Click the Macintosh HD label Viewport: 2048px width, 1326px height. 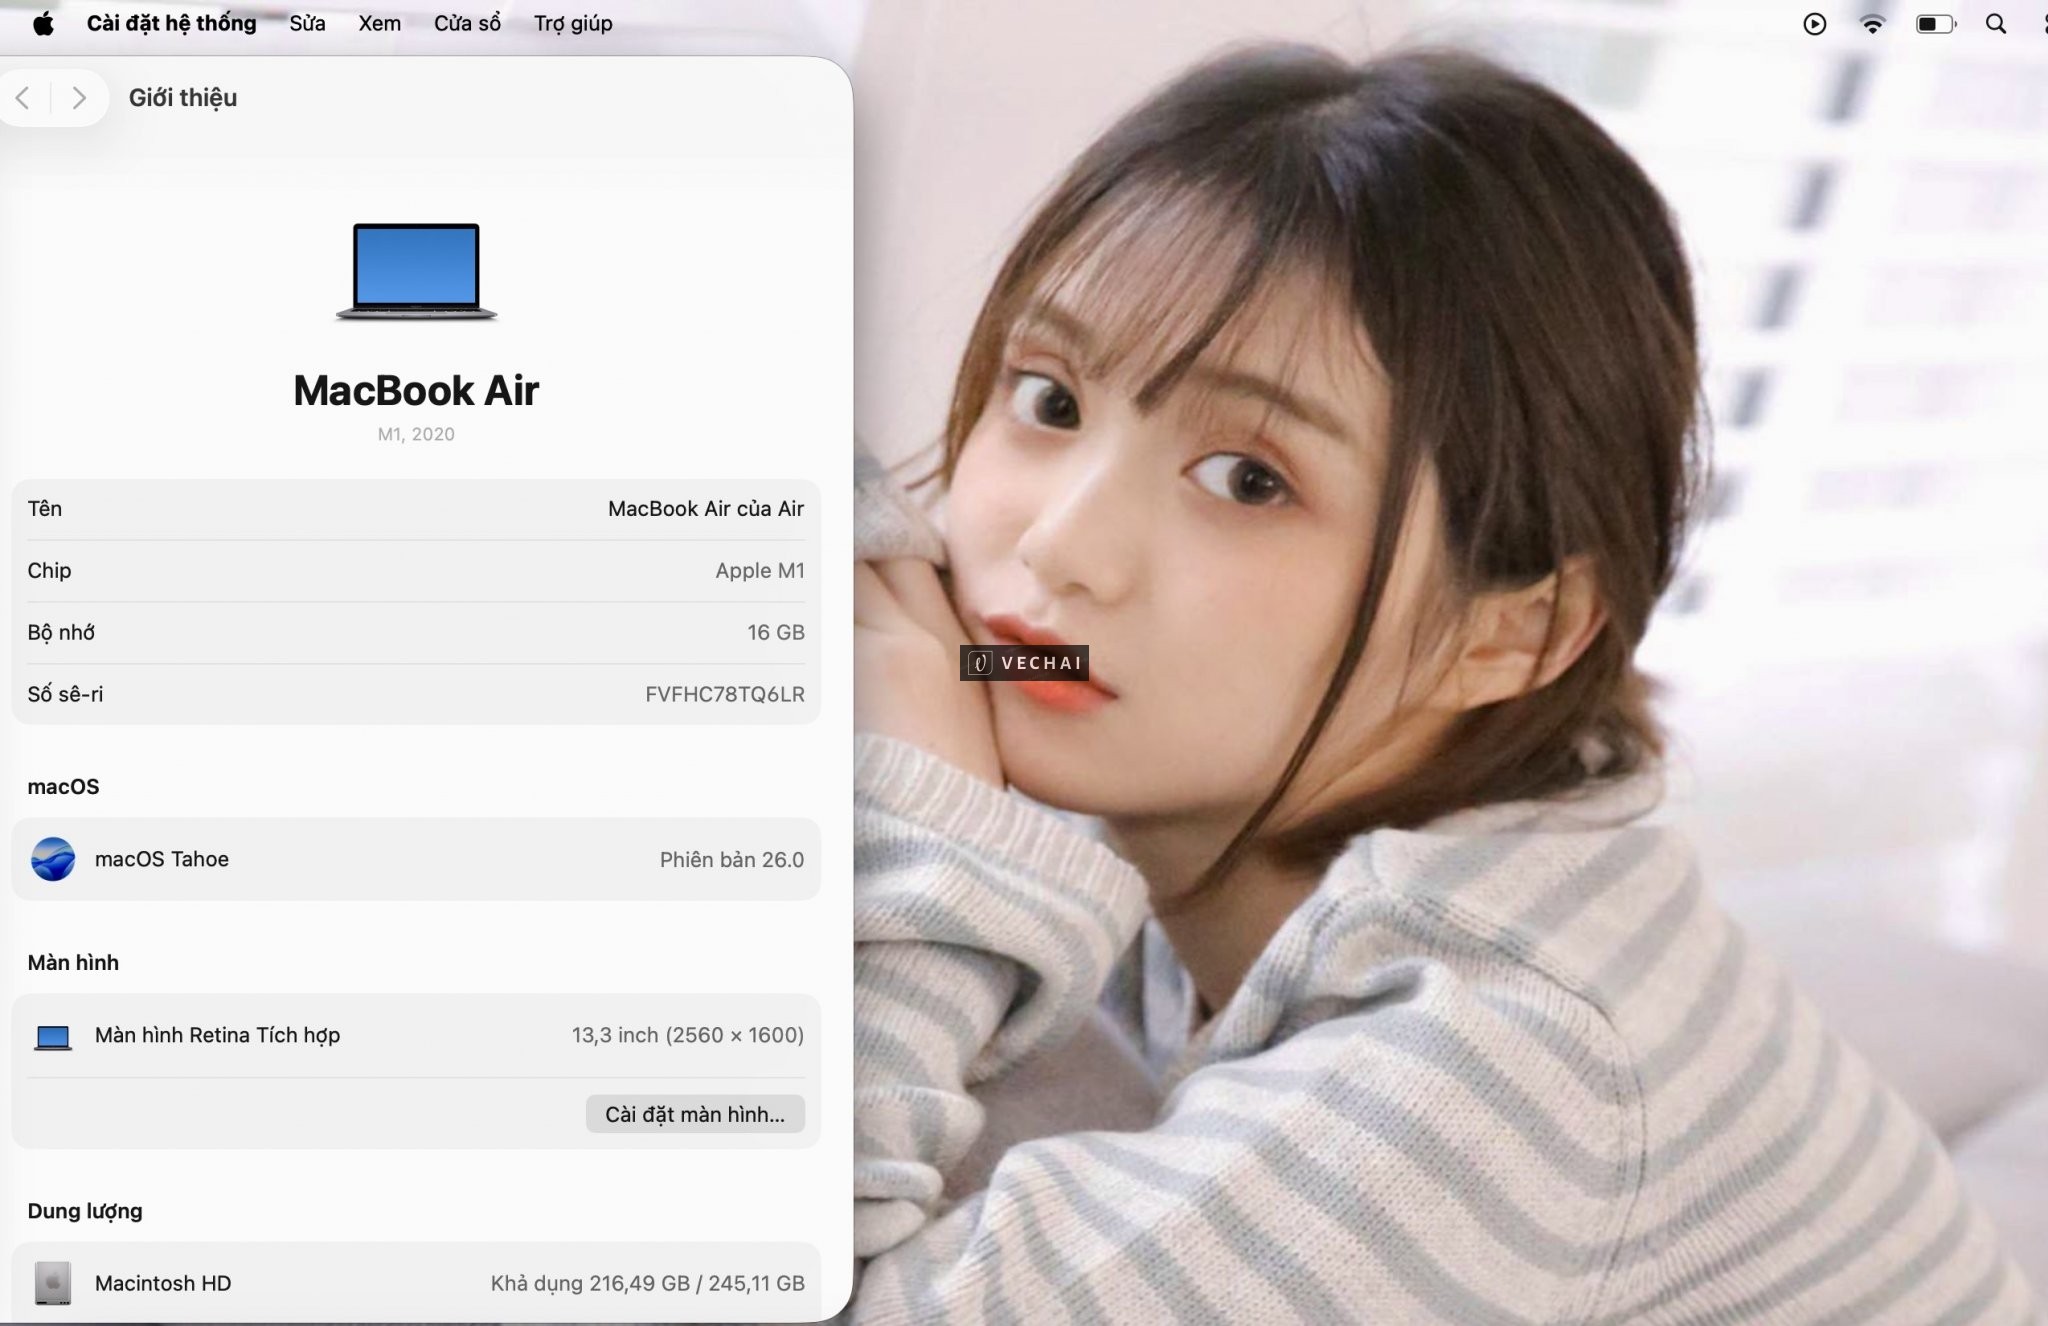point(163,1283)
